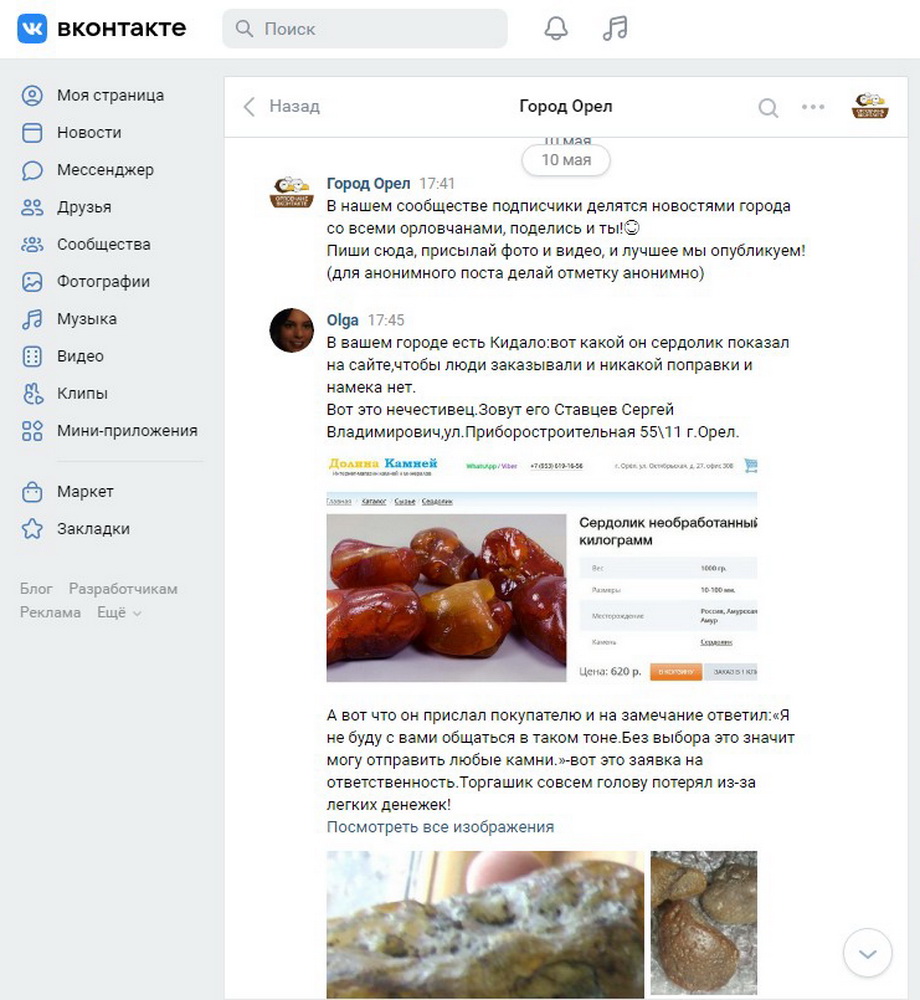Open the brown stones photo thumbnail
Image resolution: width=920 pixels, height=1000 pixels.
[704, 923]
